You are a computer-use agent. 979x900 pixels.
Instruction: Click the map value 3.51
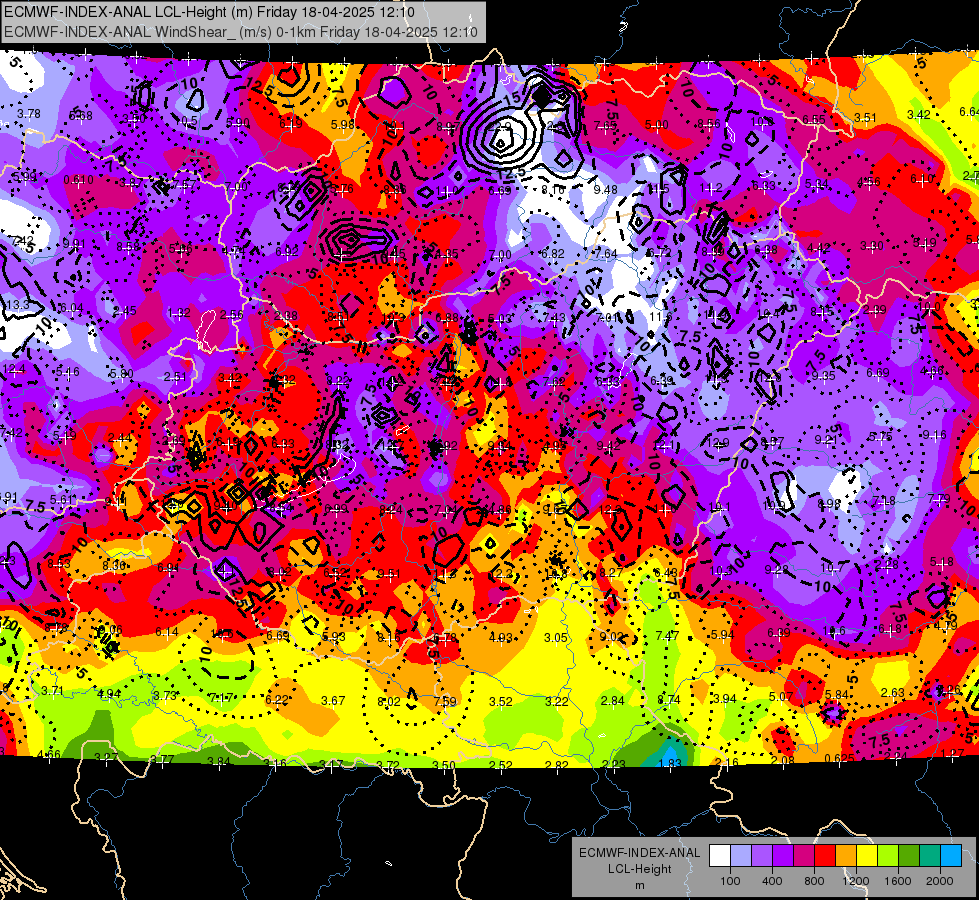coord(865,117)
